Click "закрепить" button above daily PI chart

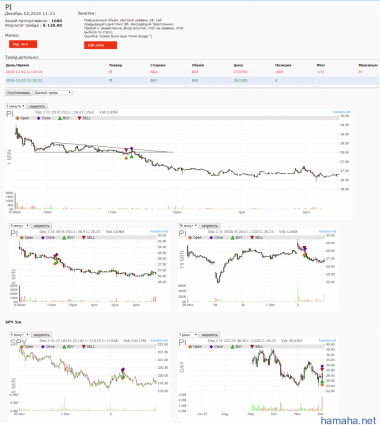(210, 335)
